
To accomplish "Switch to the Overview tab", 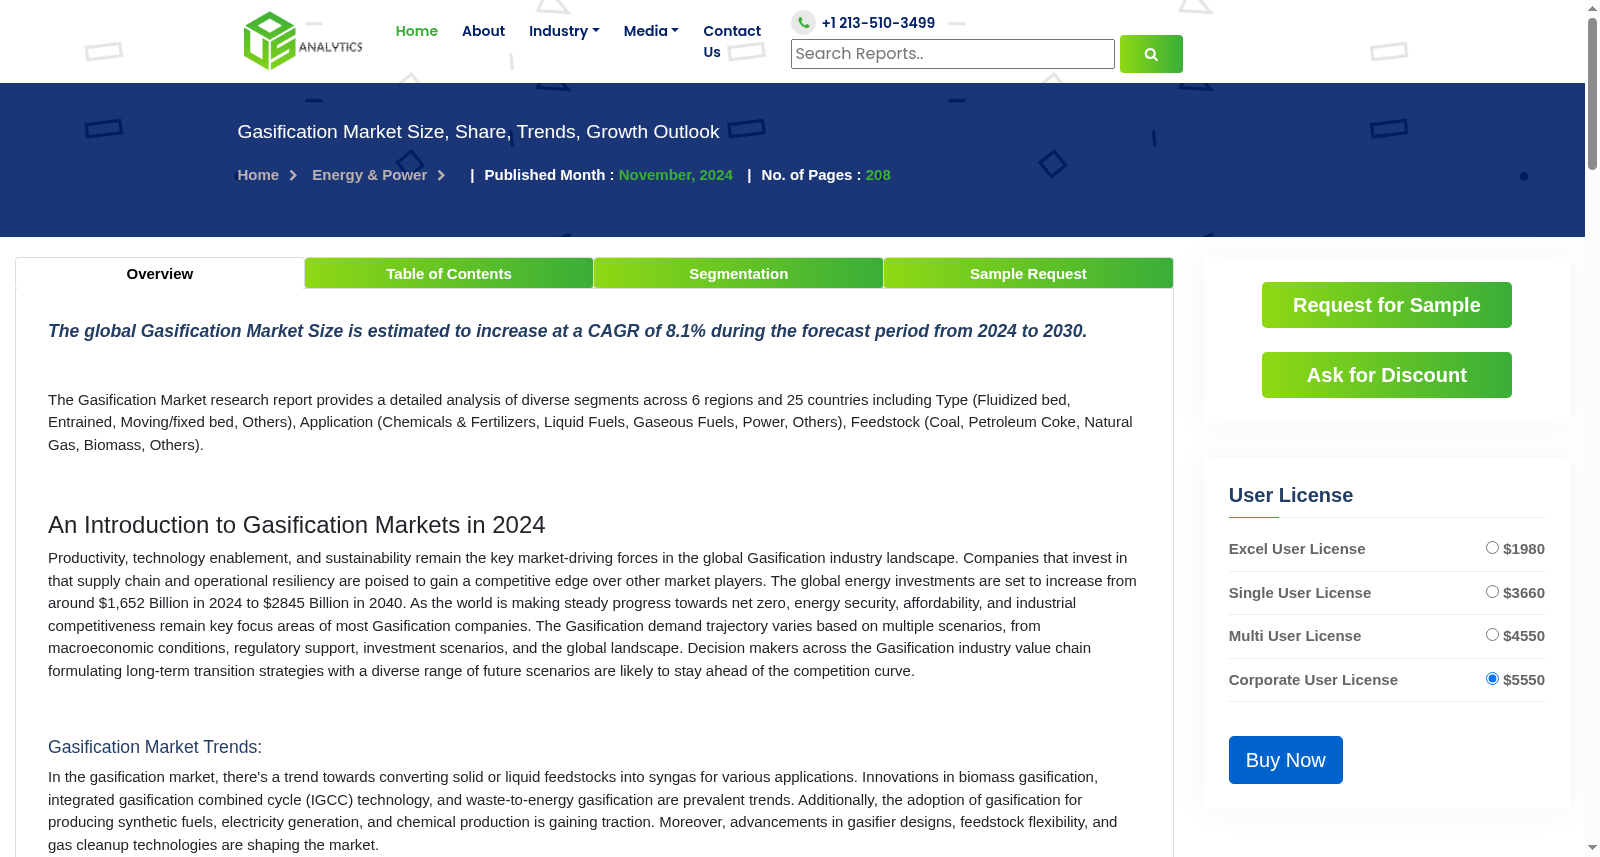I will 160,274.
